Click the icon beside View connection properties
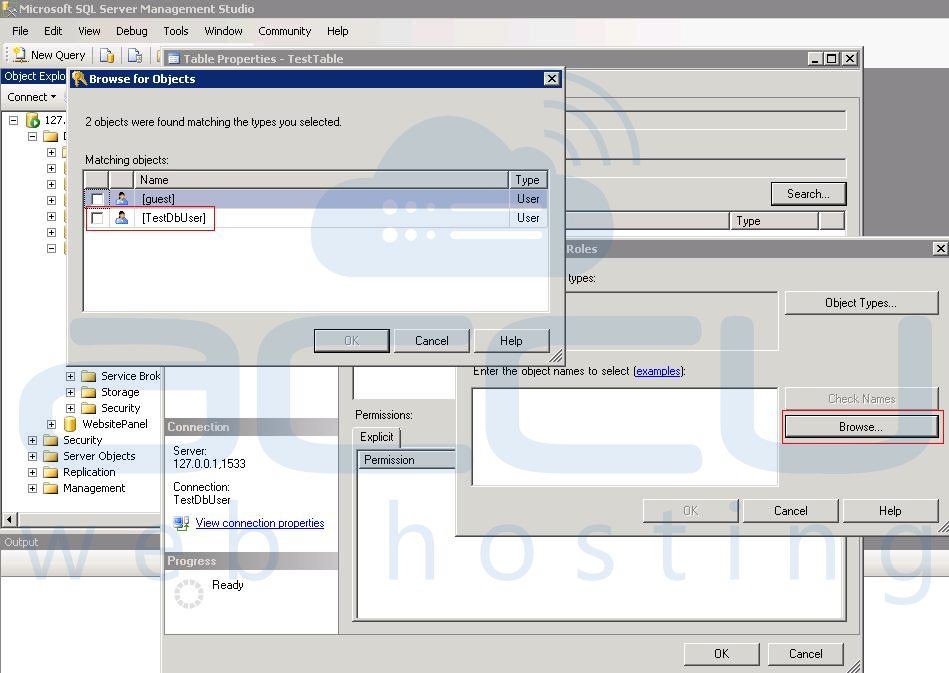This screenshot has width=949, height=673. (x=181, y=523)
